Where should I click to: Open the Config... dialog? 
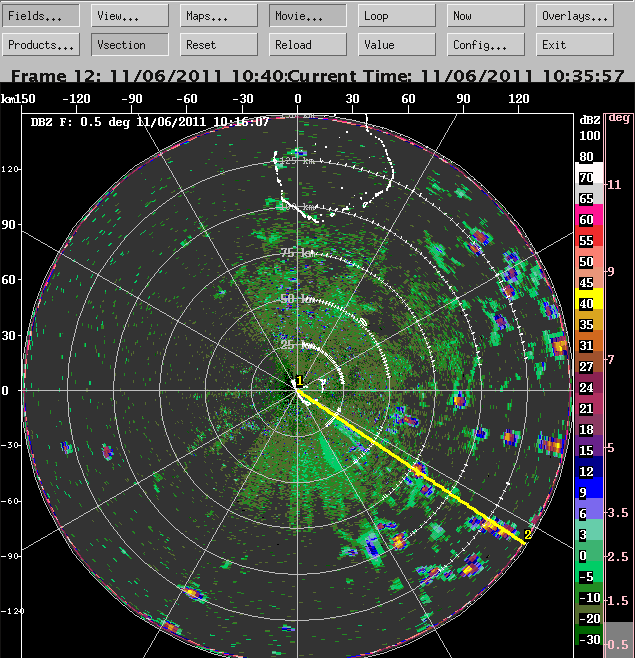coord(486,44)
